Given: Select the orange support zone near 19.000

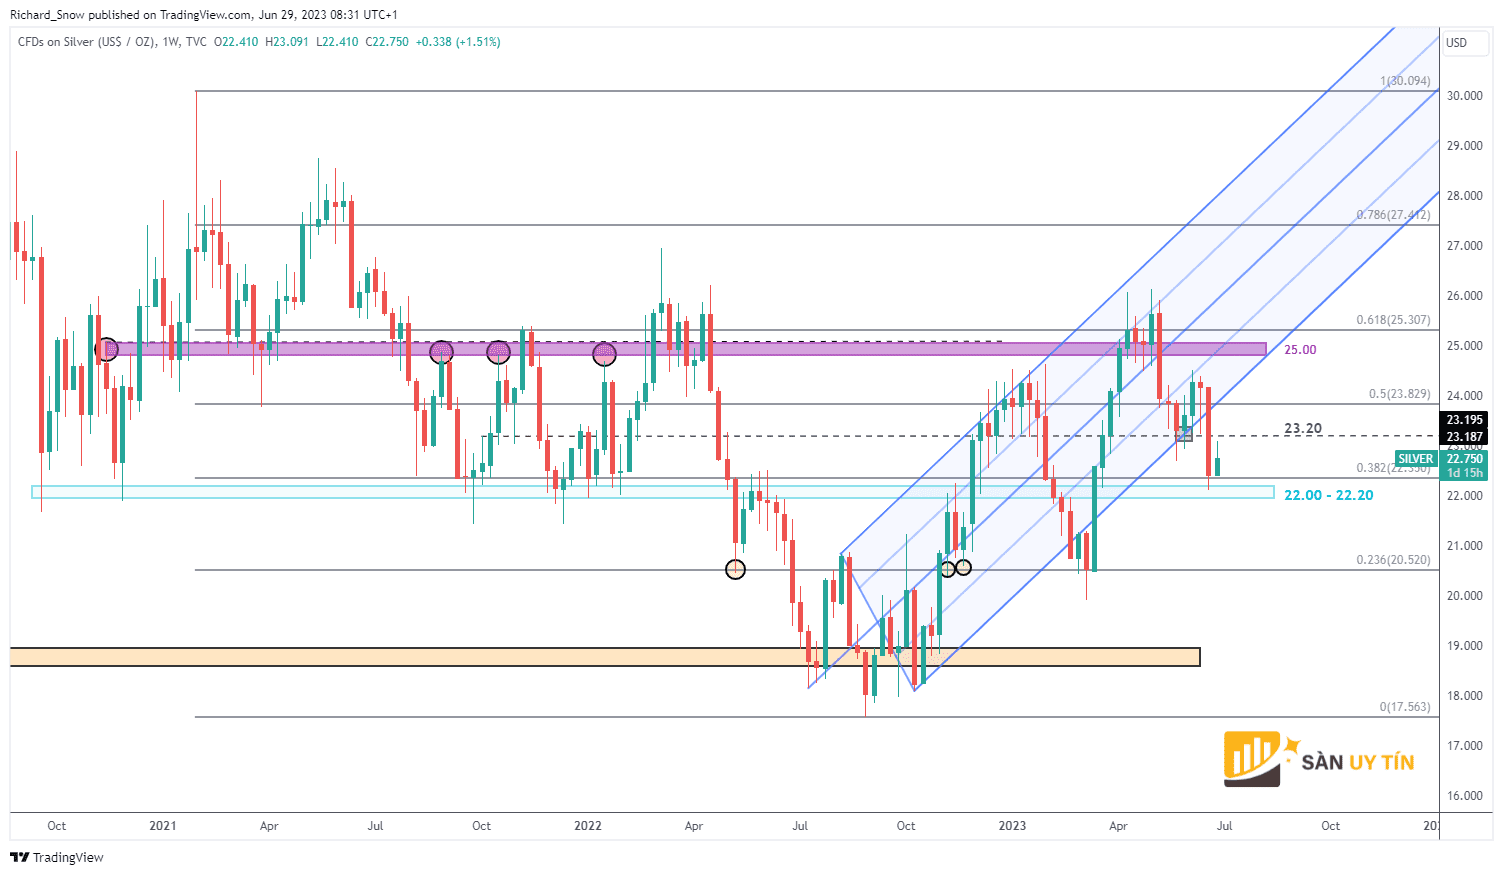Looking at the screenshot, I should pos(605,657).
